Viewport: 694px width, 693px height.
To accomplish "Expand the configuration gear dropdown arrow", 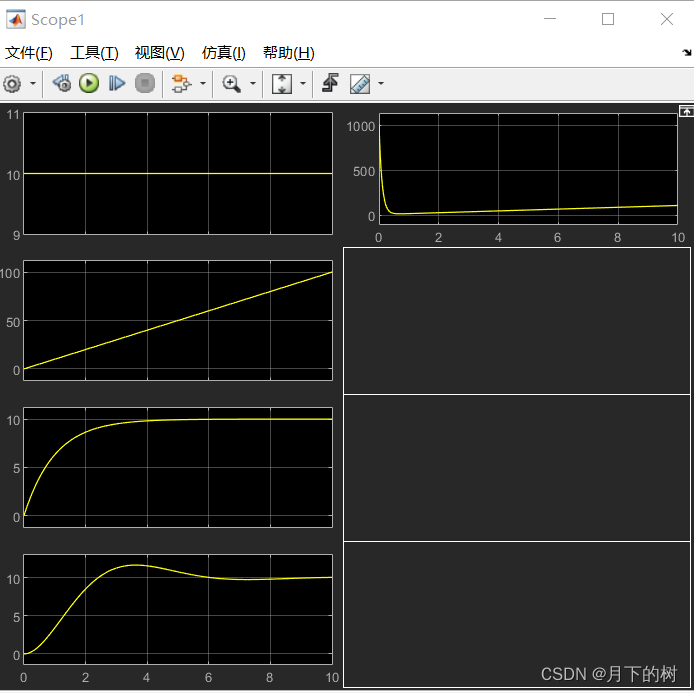I will pos(33,83).
